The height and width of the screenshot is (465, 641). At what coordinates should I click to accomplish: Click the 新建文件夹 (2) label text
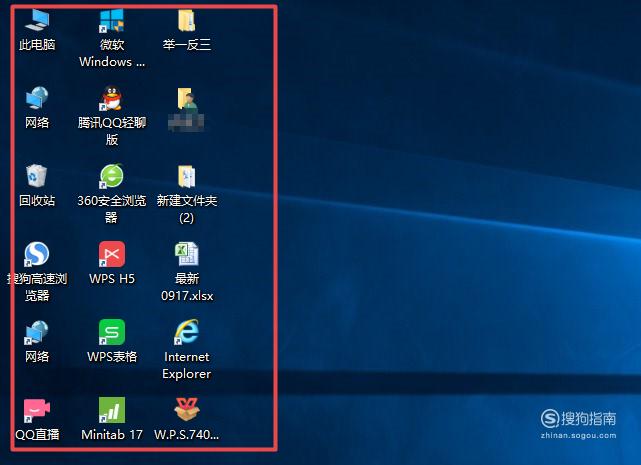pos(187,209)
